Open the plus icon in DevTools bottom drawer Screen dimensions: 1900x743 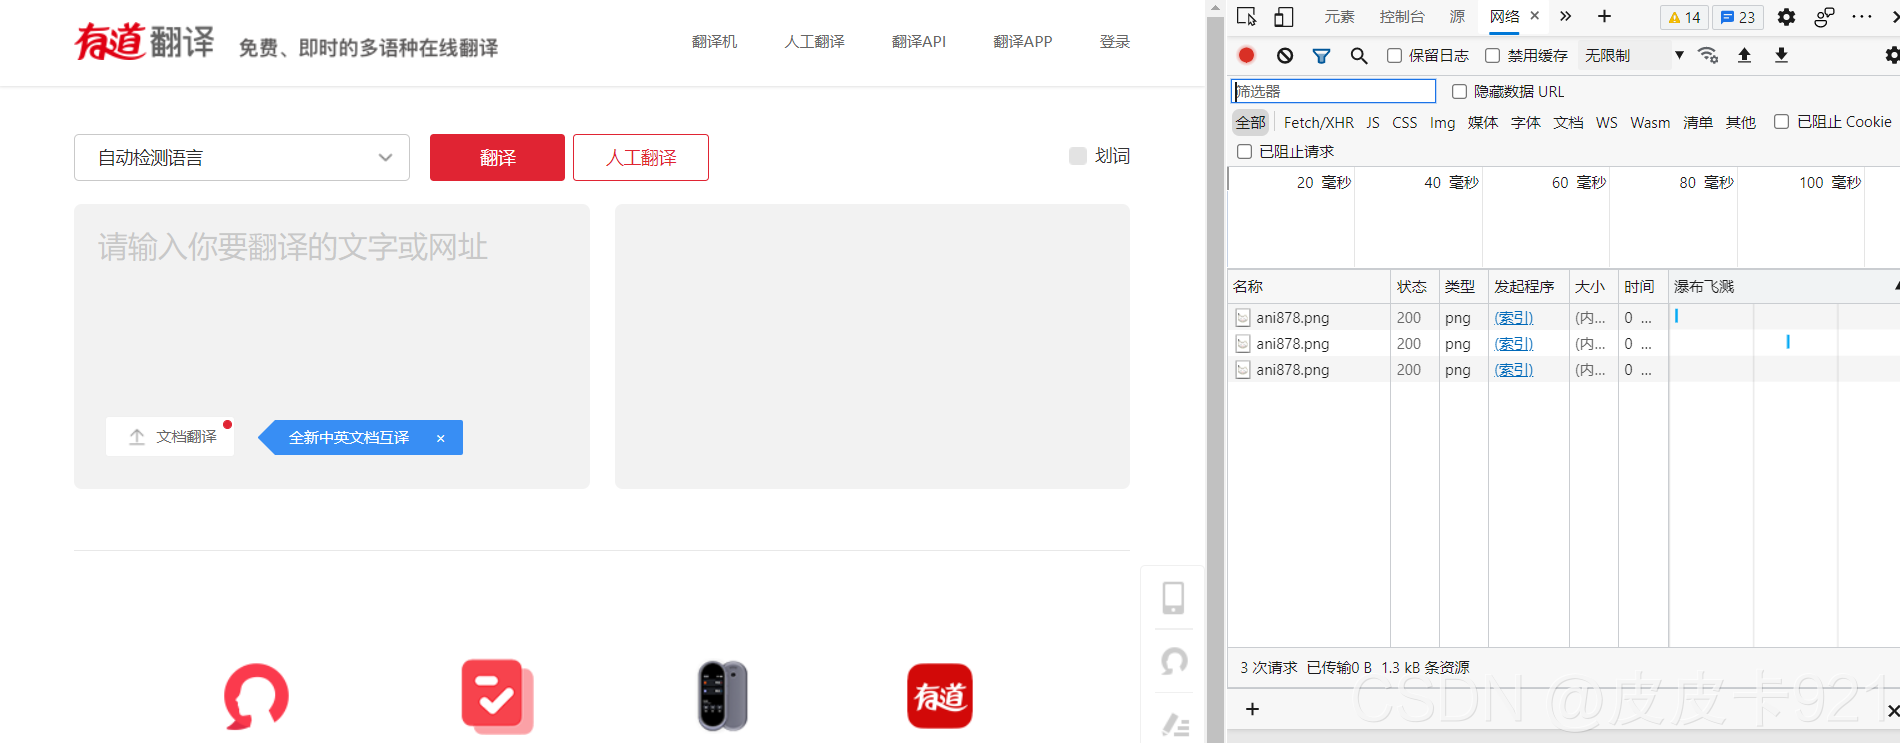click(x=1252, y=709)
